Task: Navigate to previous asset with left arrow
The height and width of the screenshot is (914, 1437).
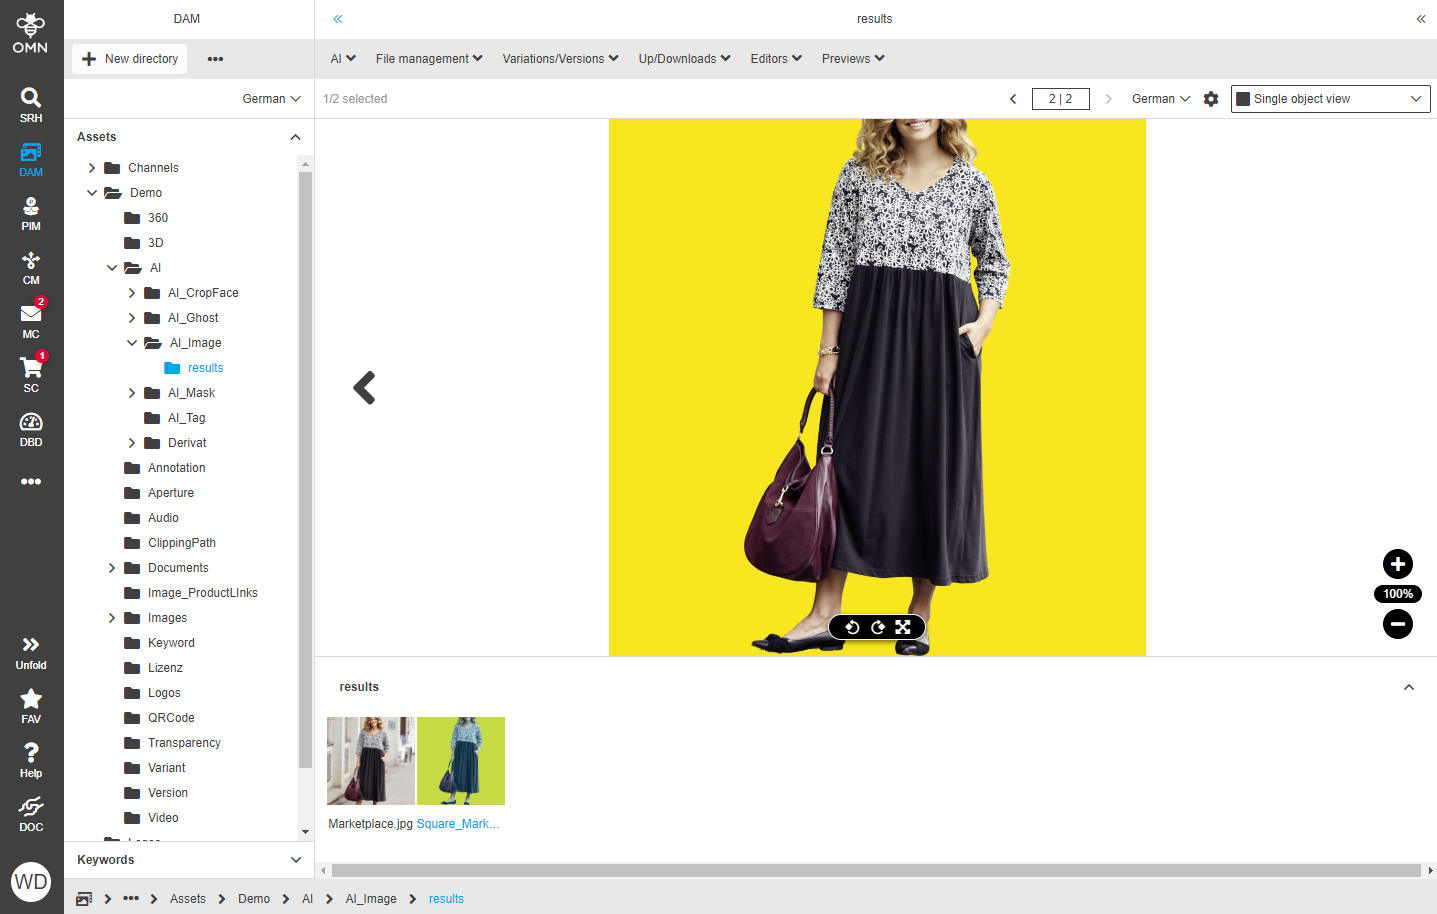Action: (364, 388)
